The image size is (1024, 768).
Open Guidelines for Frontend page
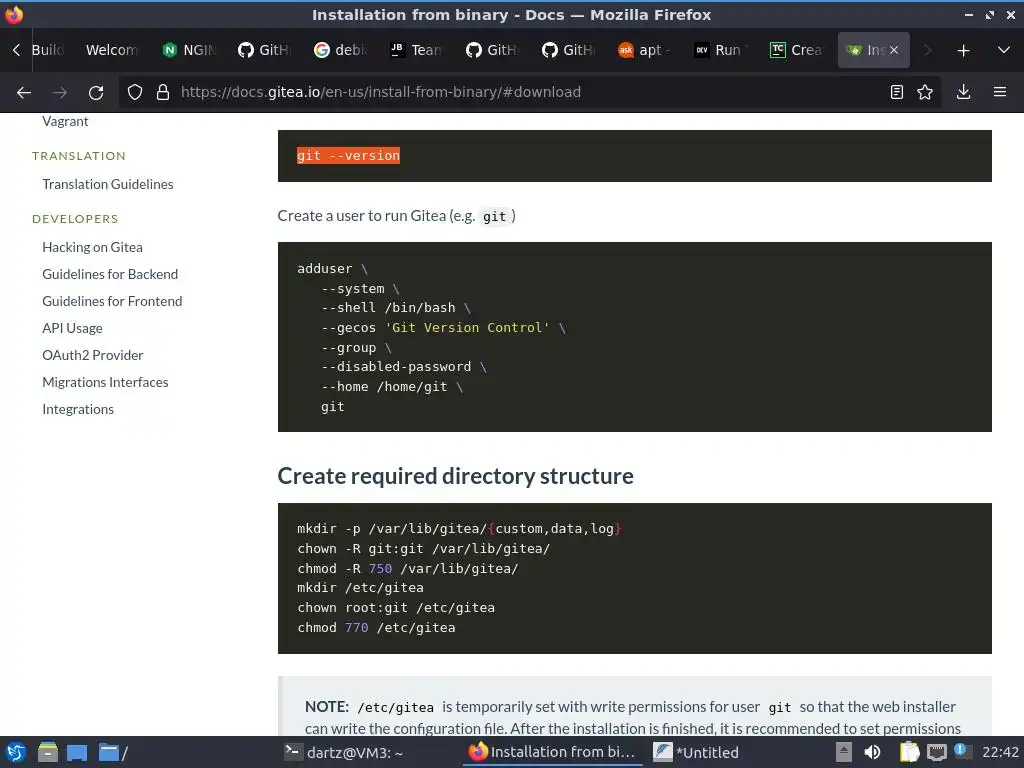112,301
